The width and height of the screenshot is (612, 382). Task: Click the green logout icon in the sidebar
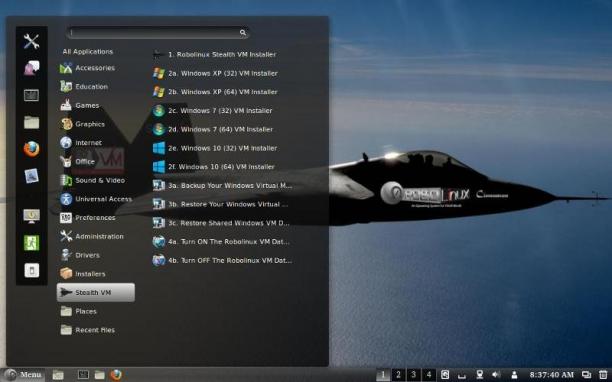[31, 243]
